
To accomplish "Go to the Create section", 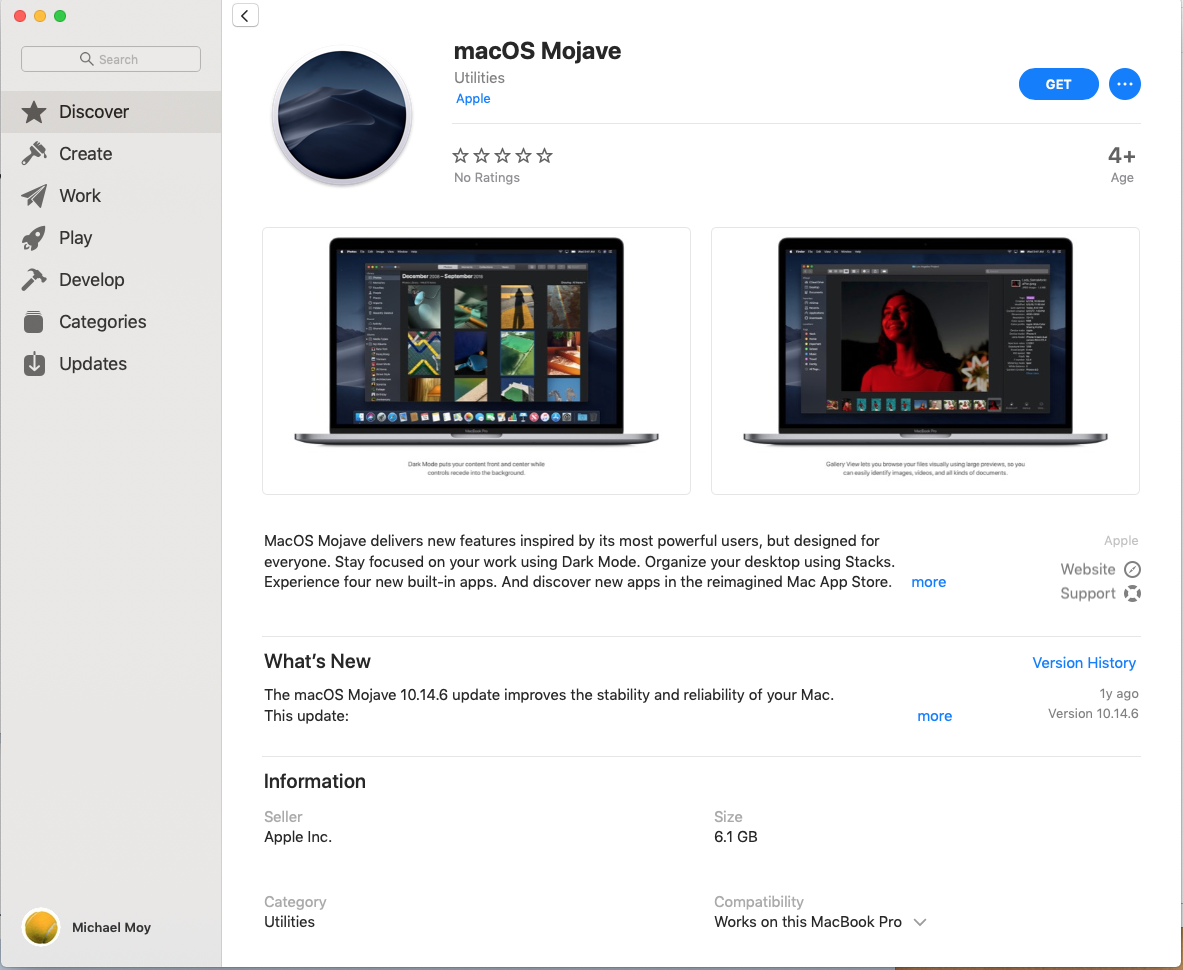I will [111, 154].
